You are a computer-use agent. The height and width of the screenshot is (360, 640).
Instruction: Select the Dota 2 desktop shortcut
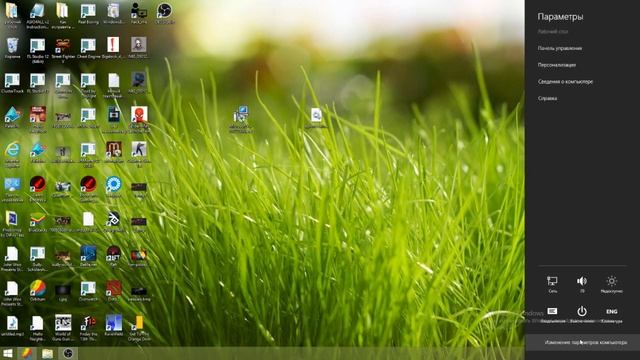(x=113, y=291)
